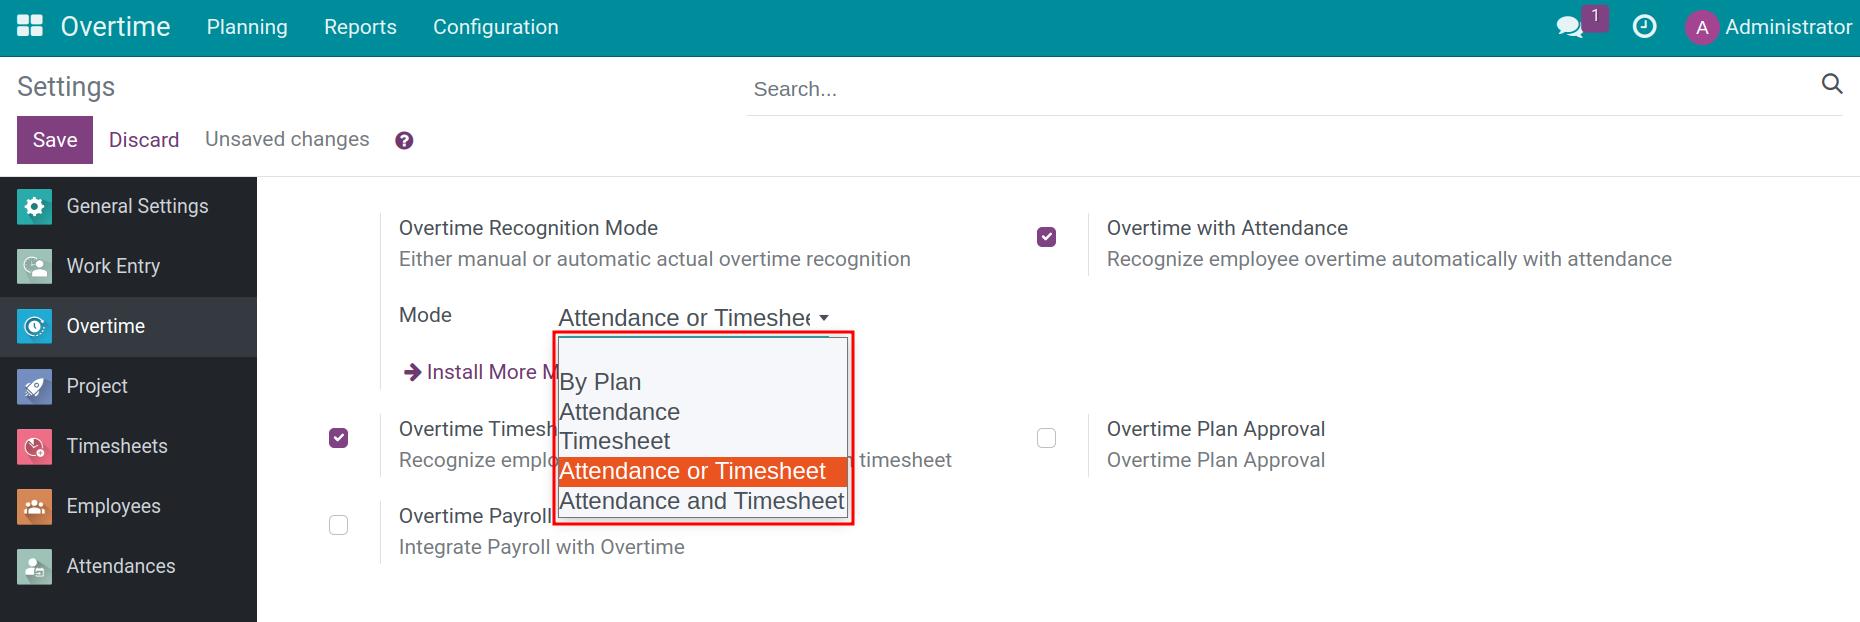The width and height of the screenshot is (1860, 622).
Task: Enable Overtime Plan Approval
Action: [x=1046, y=437]
